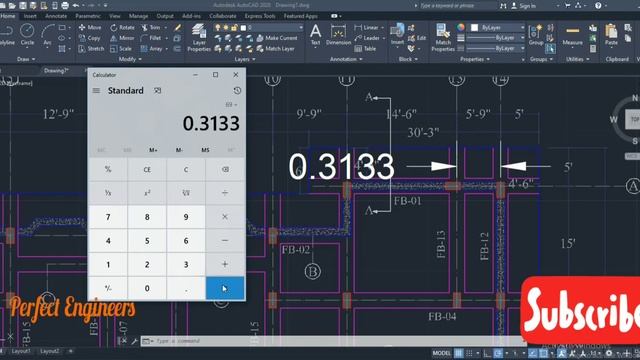
Task: Toggle ortho mode in status bar
Action: [x=487, y=353]
